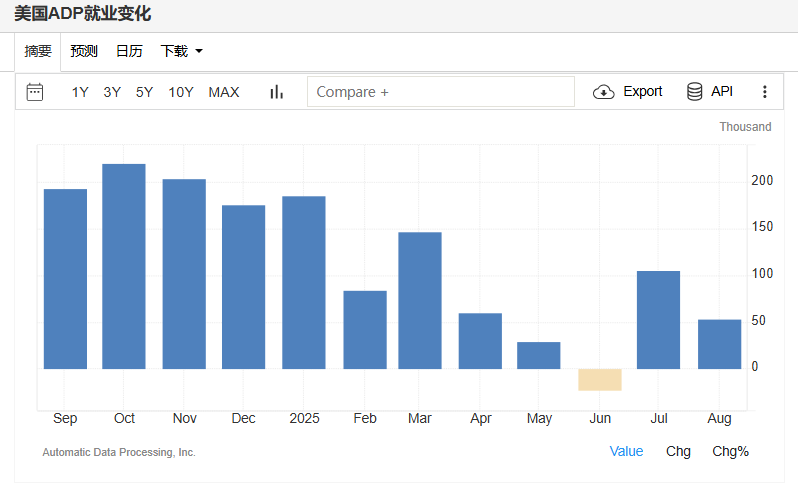Click the Compare + input field
The height and width of the screenshot is (496, 798).
pyautogui.click(x=440, y=92)
